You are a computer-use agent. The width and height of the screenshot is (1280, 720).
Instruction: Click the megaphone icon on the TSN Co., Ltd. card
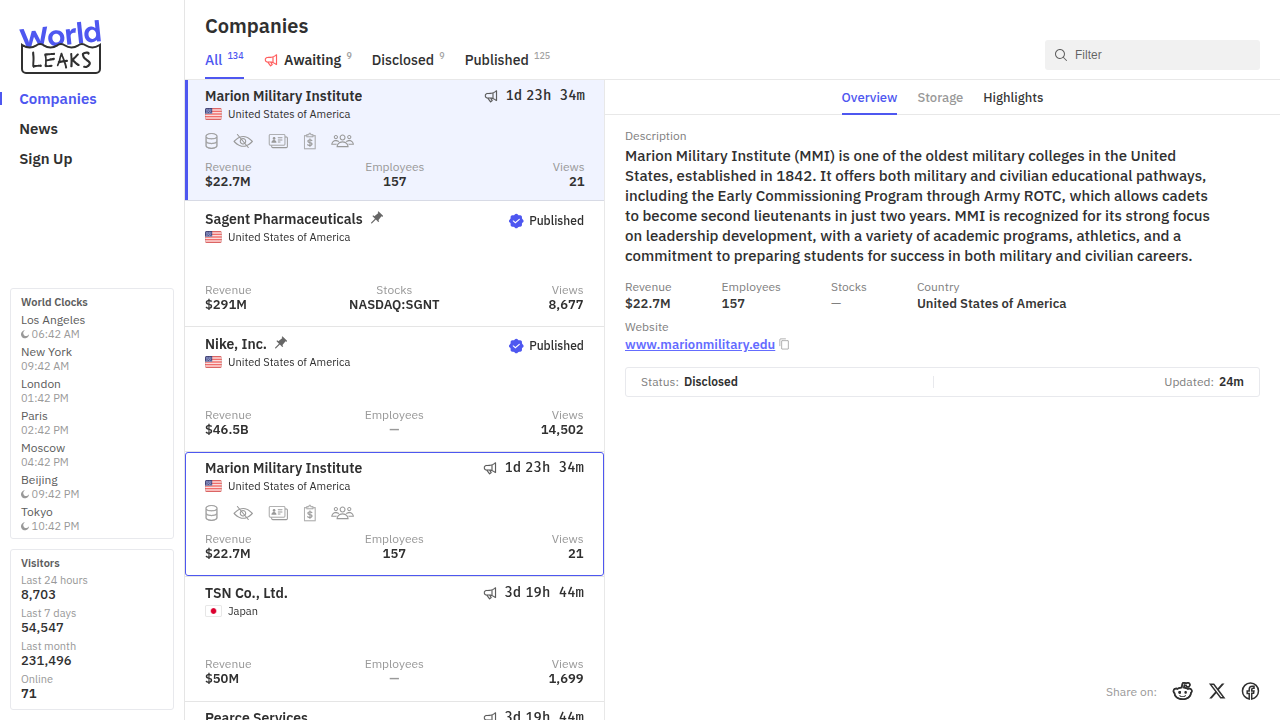[x=490, y=593]
